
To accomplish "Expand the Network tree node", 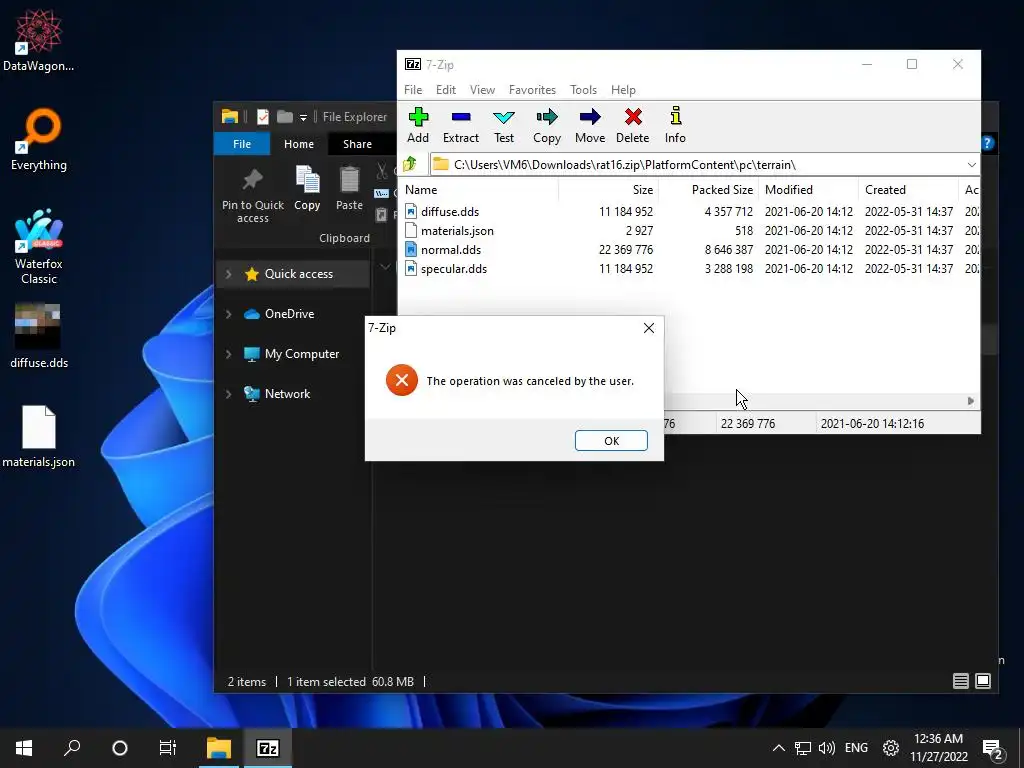I will pyautogui.click(x=229, y=394).
